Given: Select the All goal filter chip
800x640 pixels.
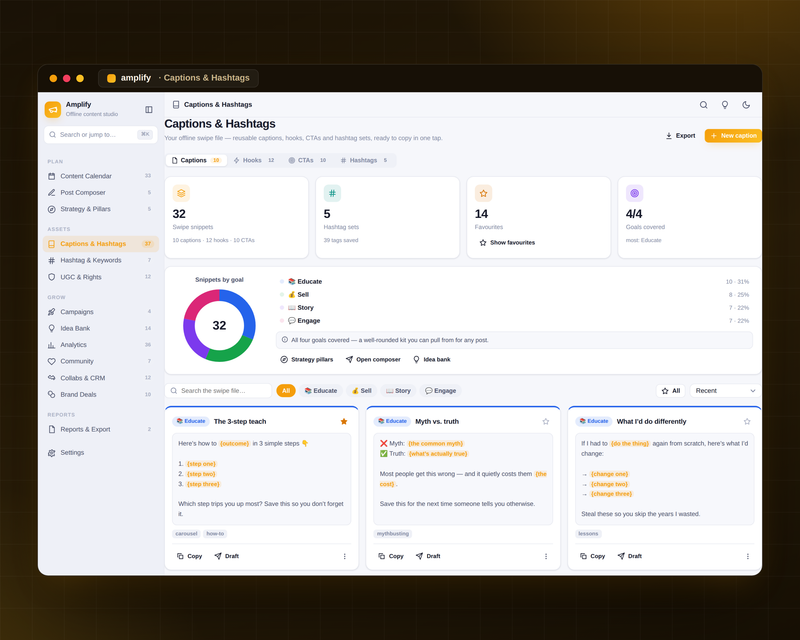Looking at the screenshot, I should [x=286, y=391].
